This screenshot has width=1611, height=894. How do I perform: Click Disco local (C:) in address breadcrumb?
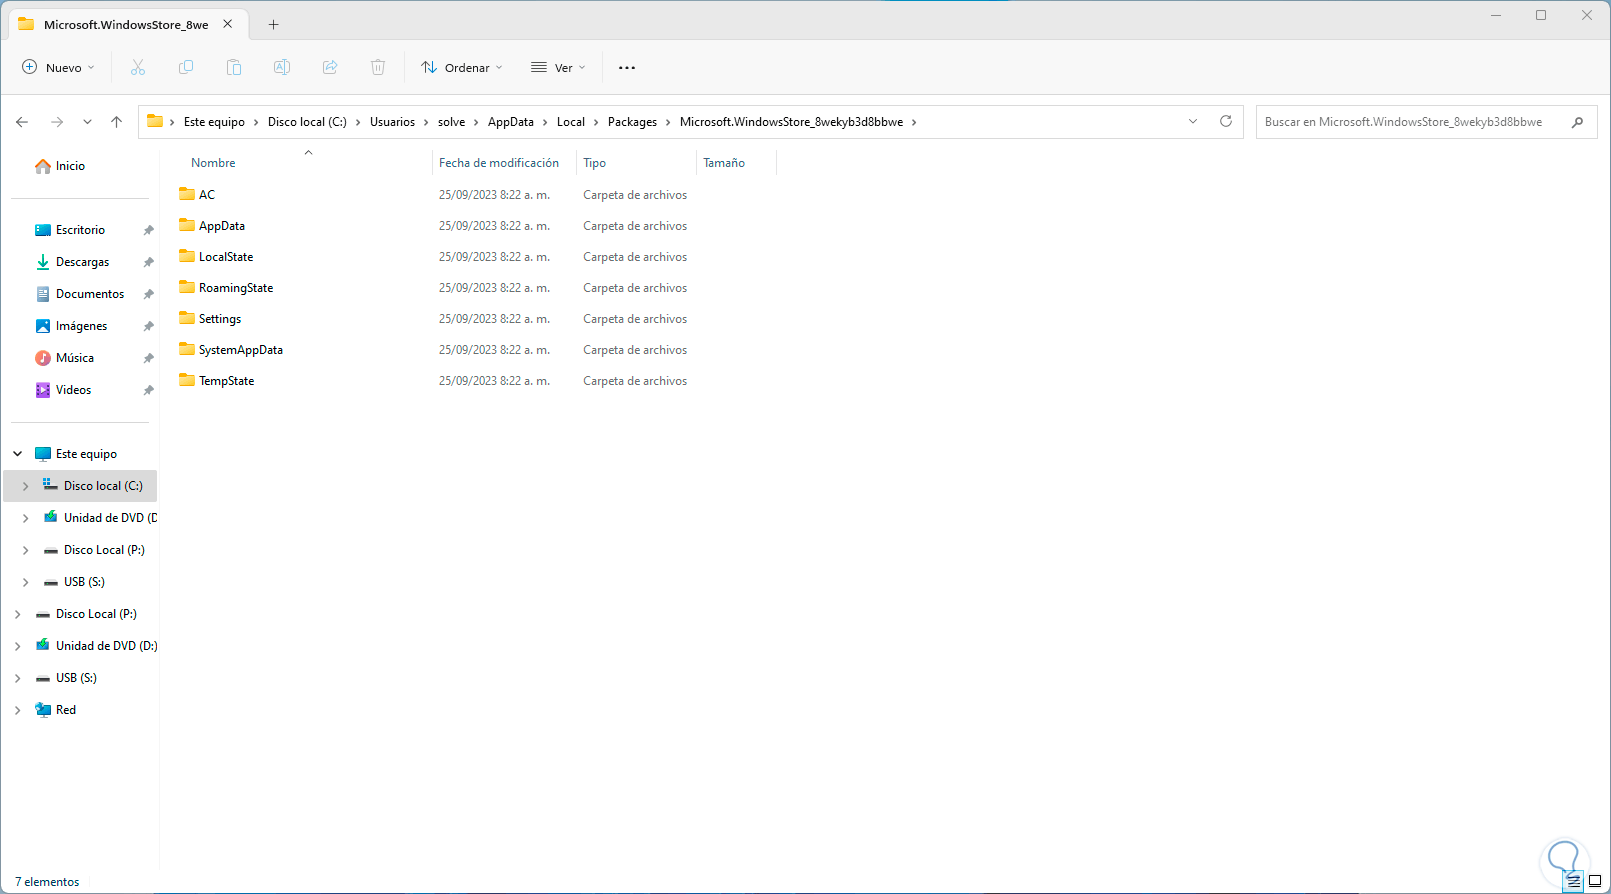307,122
